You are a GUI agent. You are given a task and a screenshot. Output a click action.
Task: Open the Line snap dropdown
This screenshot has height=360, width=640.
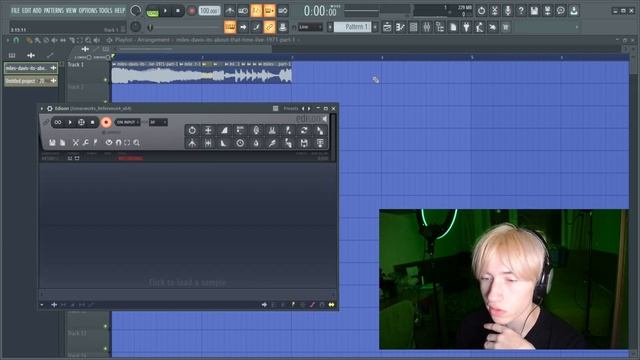point(310,27)
